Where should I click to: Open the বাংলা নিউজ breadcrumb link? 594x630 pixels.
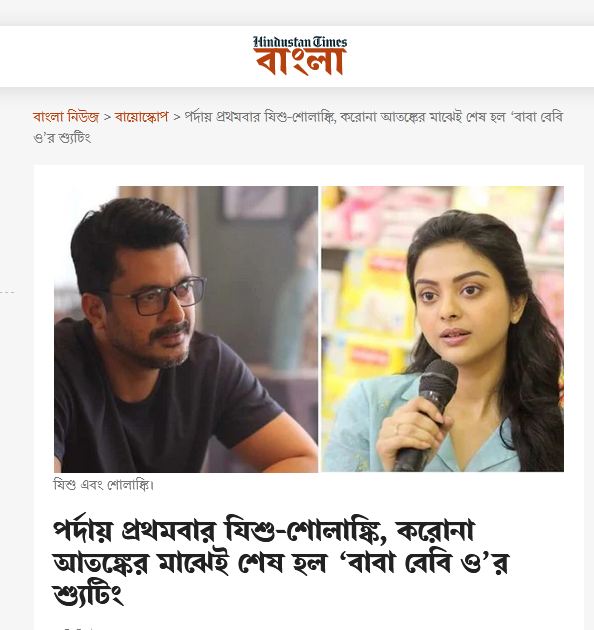point(66,117)
